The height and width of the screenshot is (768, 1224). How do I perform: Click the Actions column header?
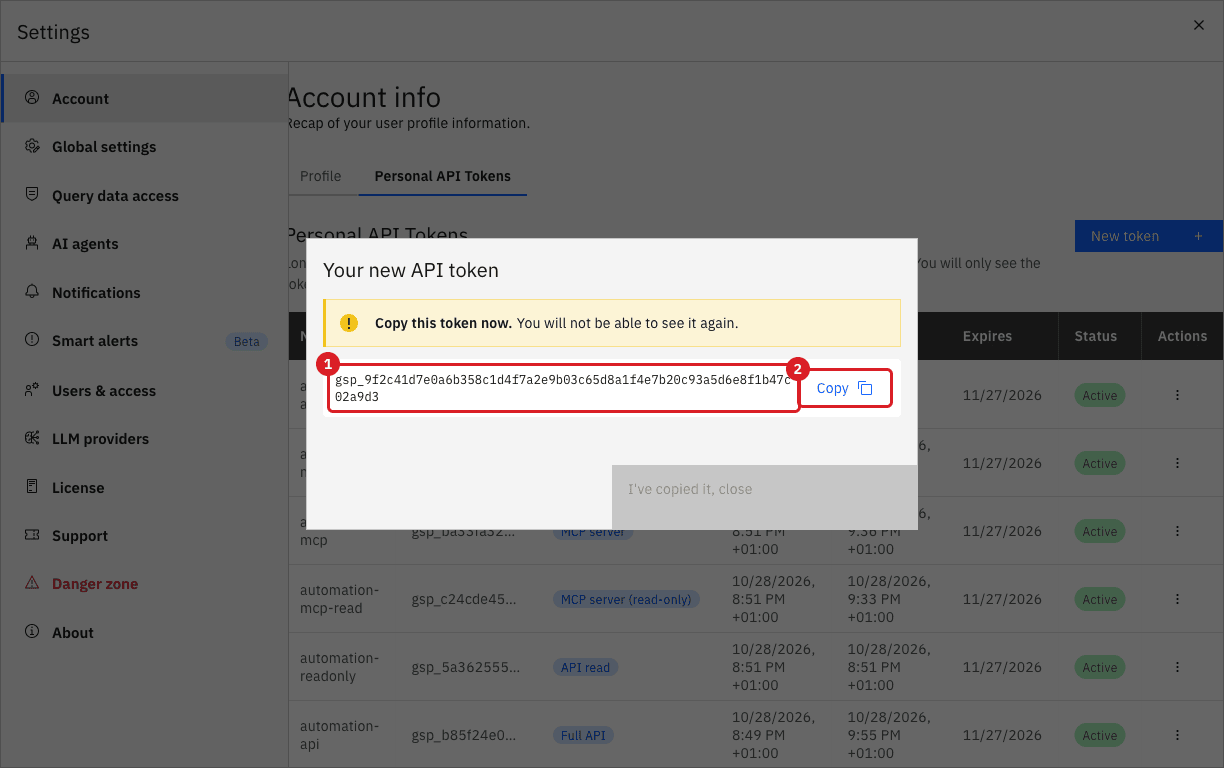[x=1182, y=336]
